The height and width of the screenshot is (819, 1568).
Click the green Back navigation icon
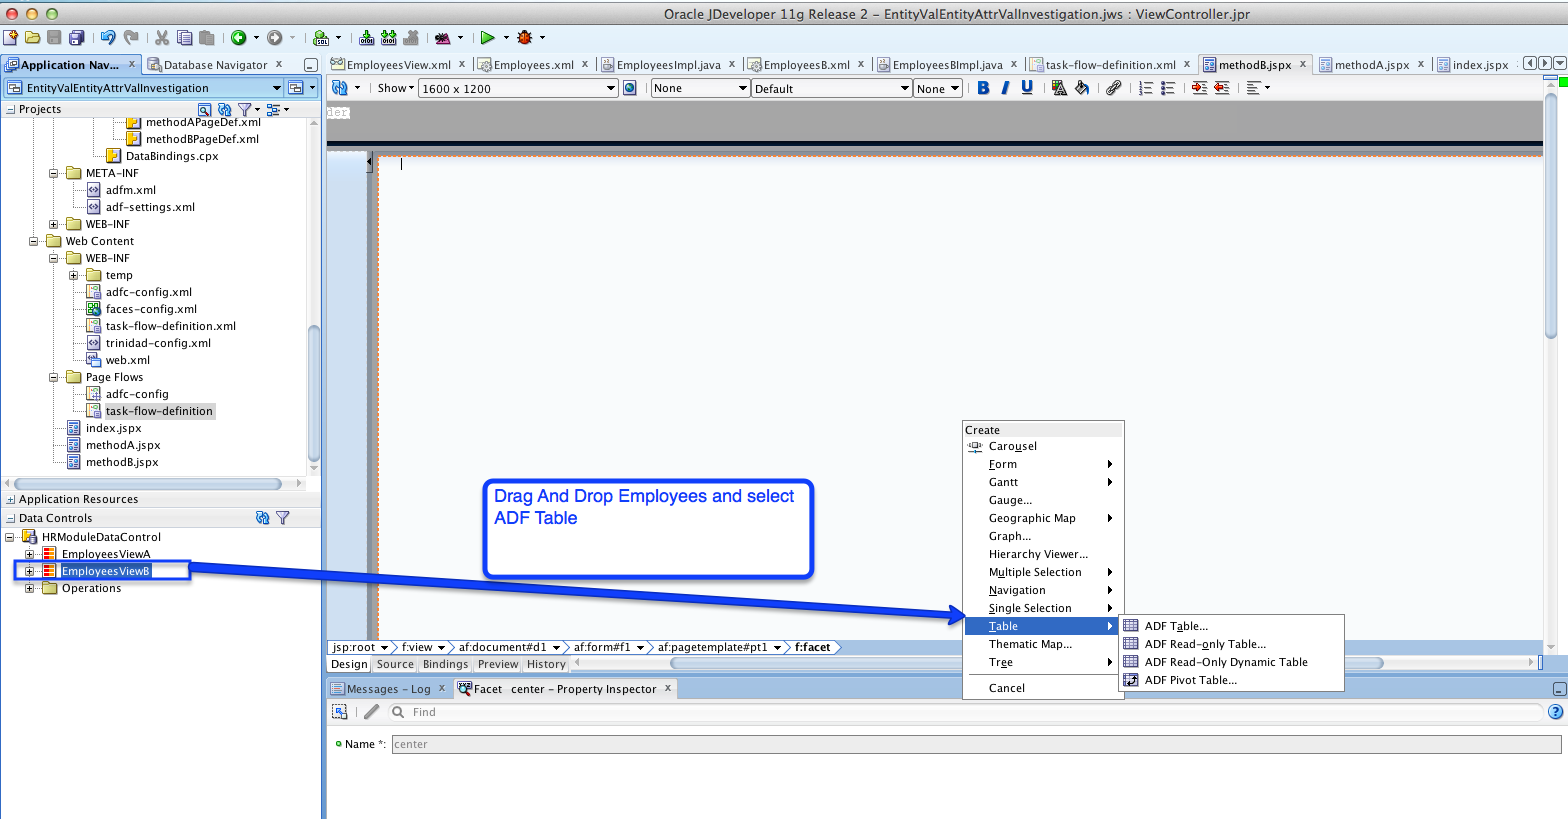click(238, 38)
